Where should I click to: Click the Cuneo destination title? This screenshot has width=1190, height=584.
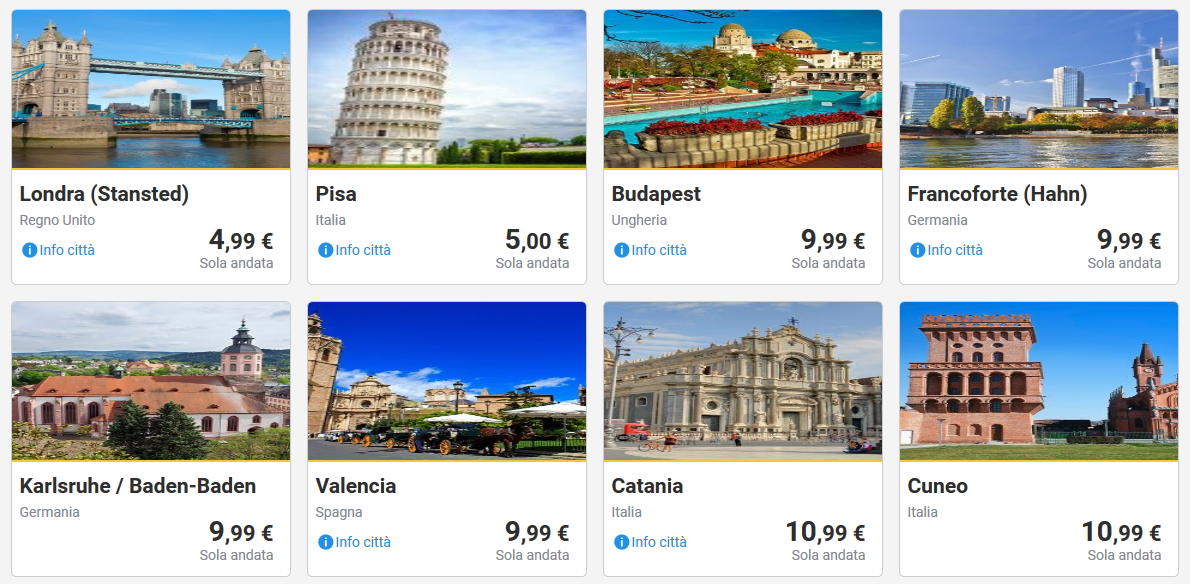tap(938, 486)
